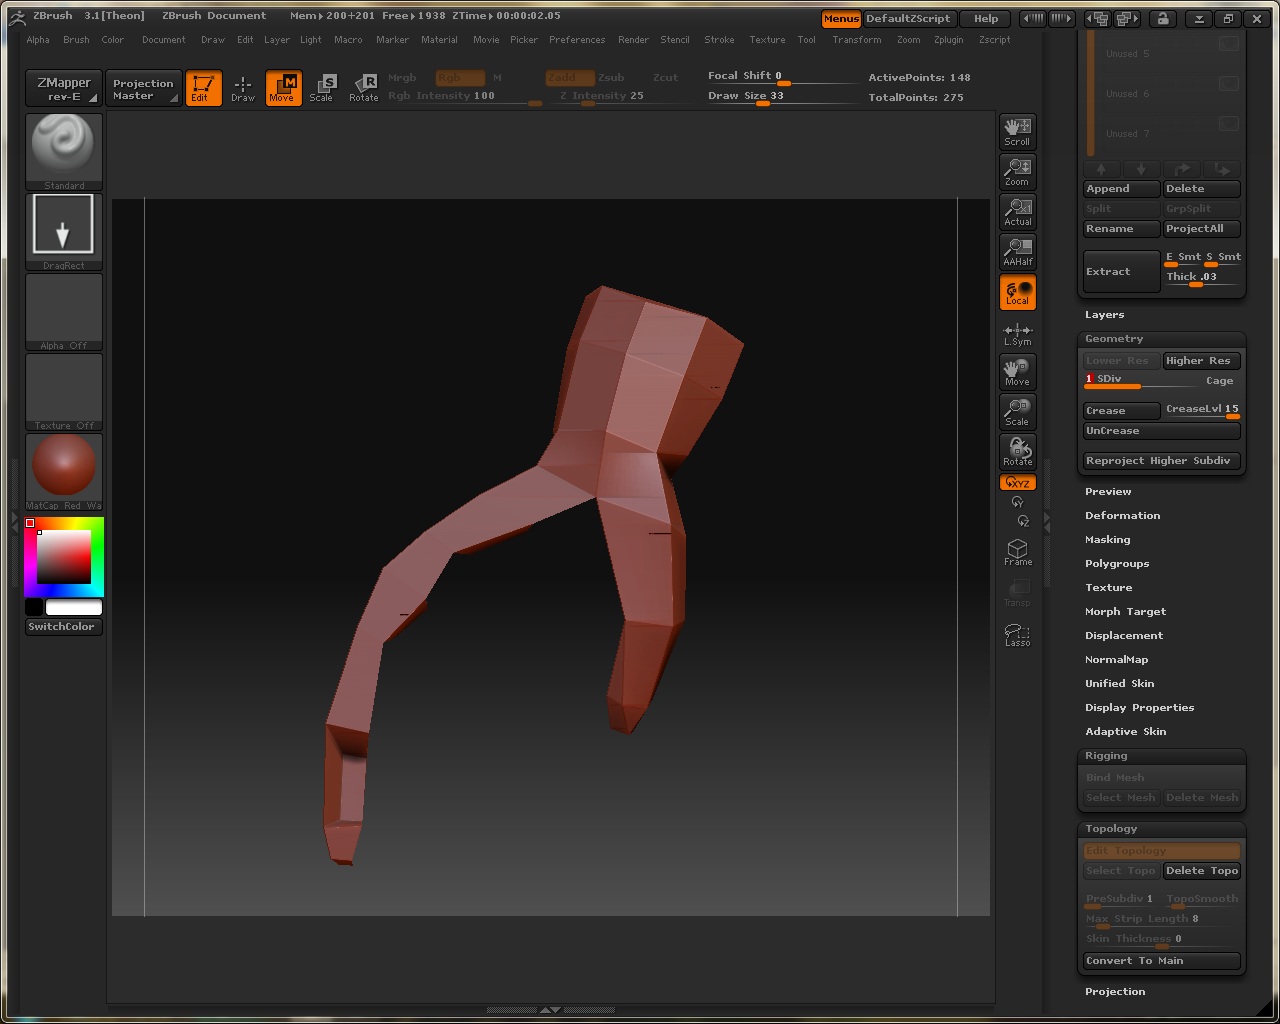
Task: Expand the Polygroups section
Action: coord(1116,564)
